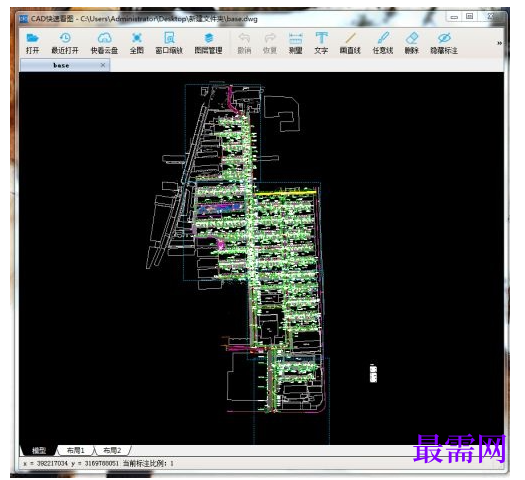Switch to the 布局1 layout tab
Viewport: 525px width, 480px height.
75,450
